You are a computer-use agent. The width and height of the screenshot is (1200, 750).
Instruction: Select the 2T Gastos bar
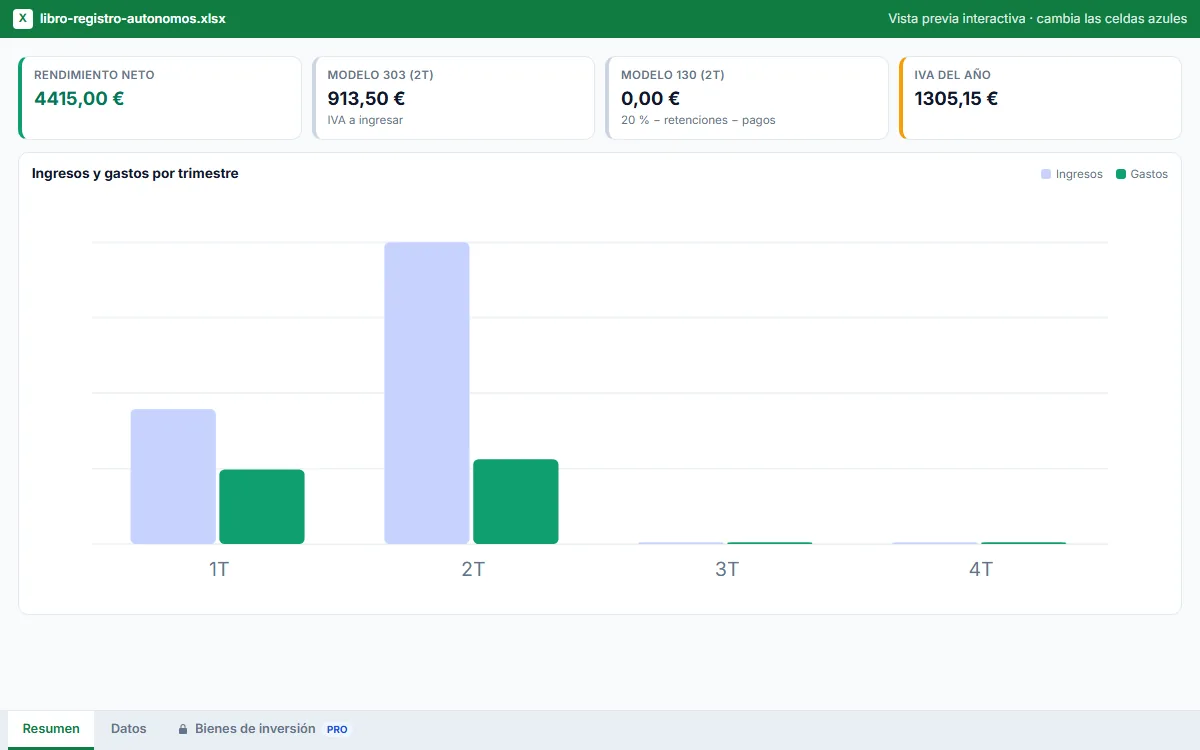516,501
